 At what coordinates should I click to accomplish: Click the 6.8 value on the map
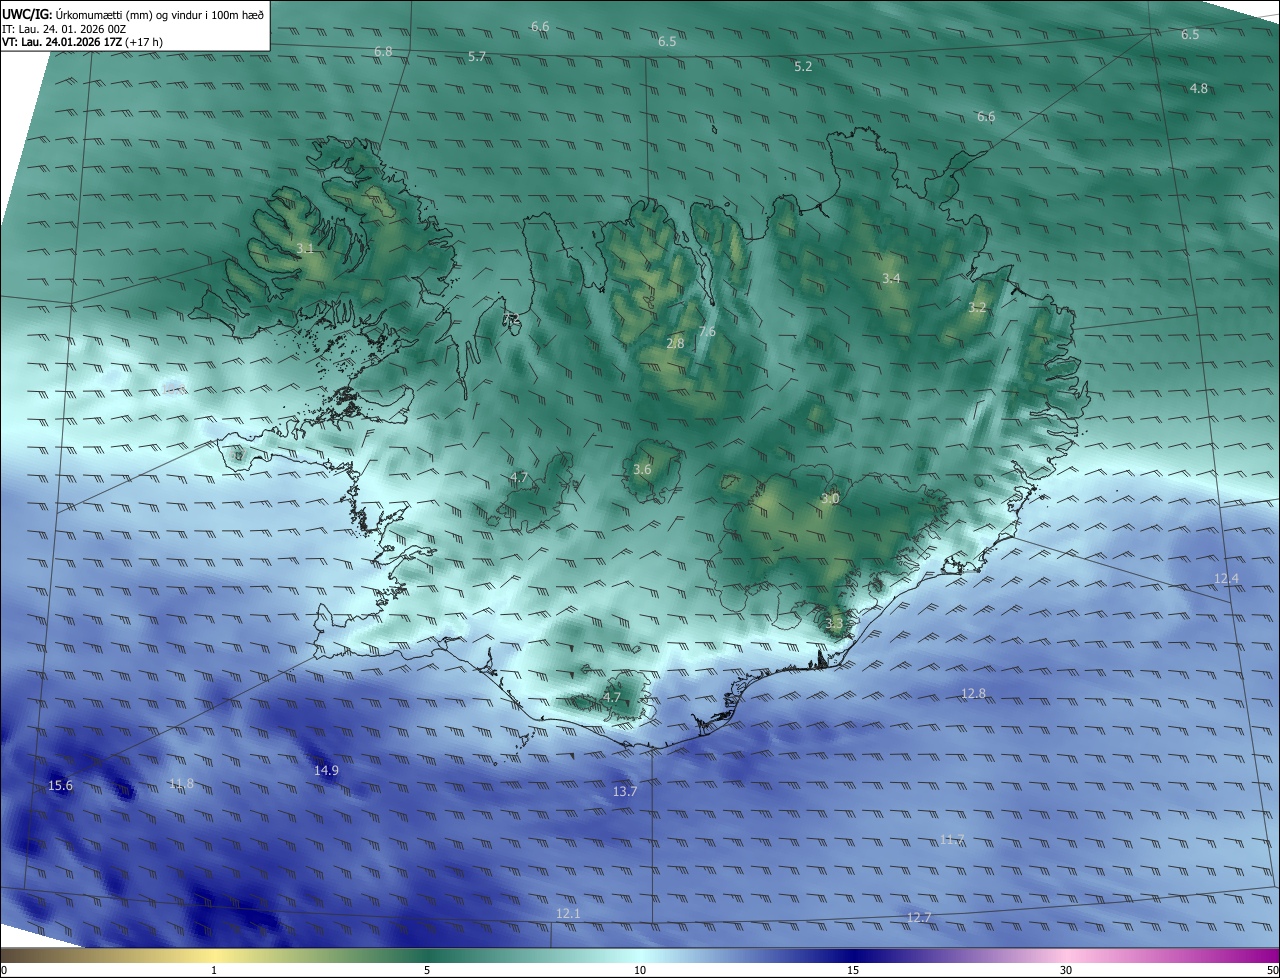coord(383,51)
